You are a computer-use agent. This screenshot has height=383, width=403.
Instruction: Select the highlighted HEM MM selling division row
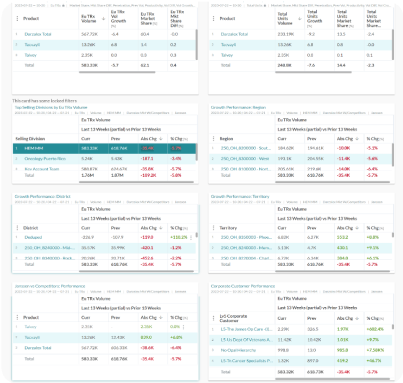point(104,148)
